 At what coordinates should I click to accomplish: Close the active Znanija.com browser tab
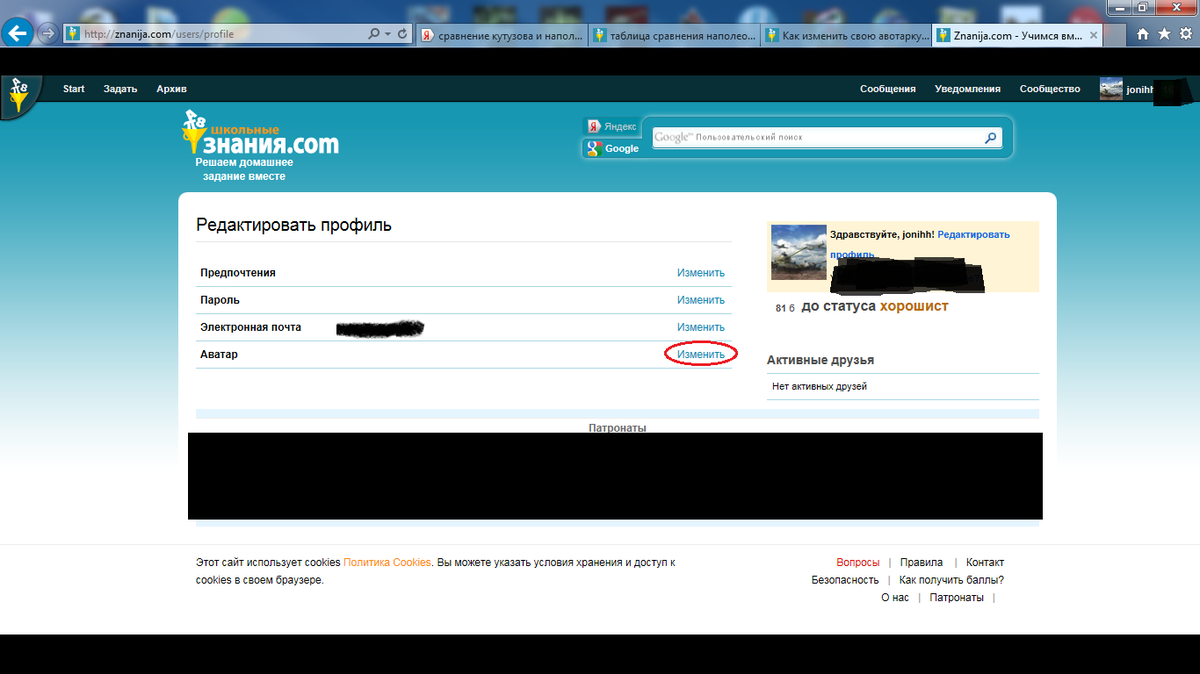[x=1093, y=34]
